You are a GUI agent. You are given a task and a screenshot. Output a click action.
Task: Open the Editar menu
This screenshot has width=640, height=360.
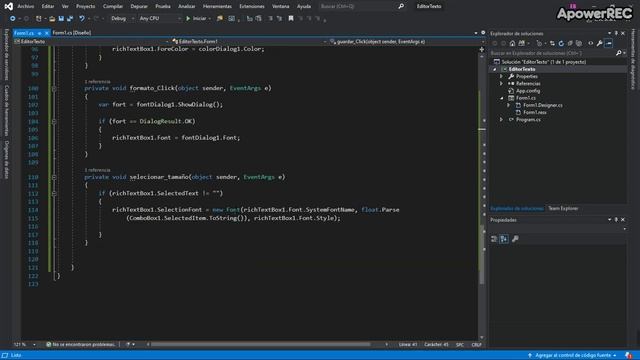[48, 7]
